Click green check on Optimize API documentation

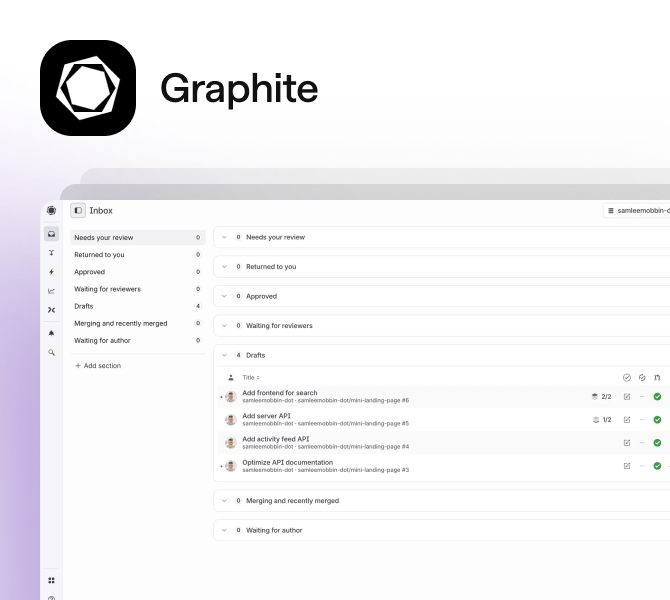click(x=657, y=466)
